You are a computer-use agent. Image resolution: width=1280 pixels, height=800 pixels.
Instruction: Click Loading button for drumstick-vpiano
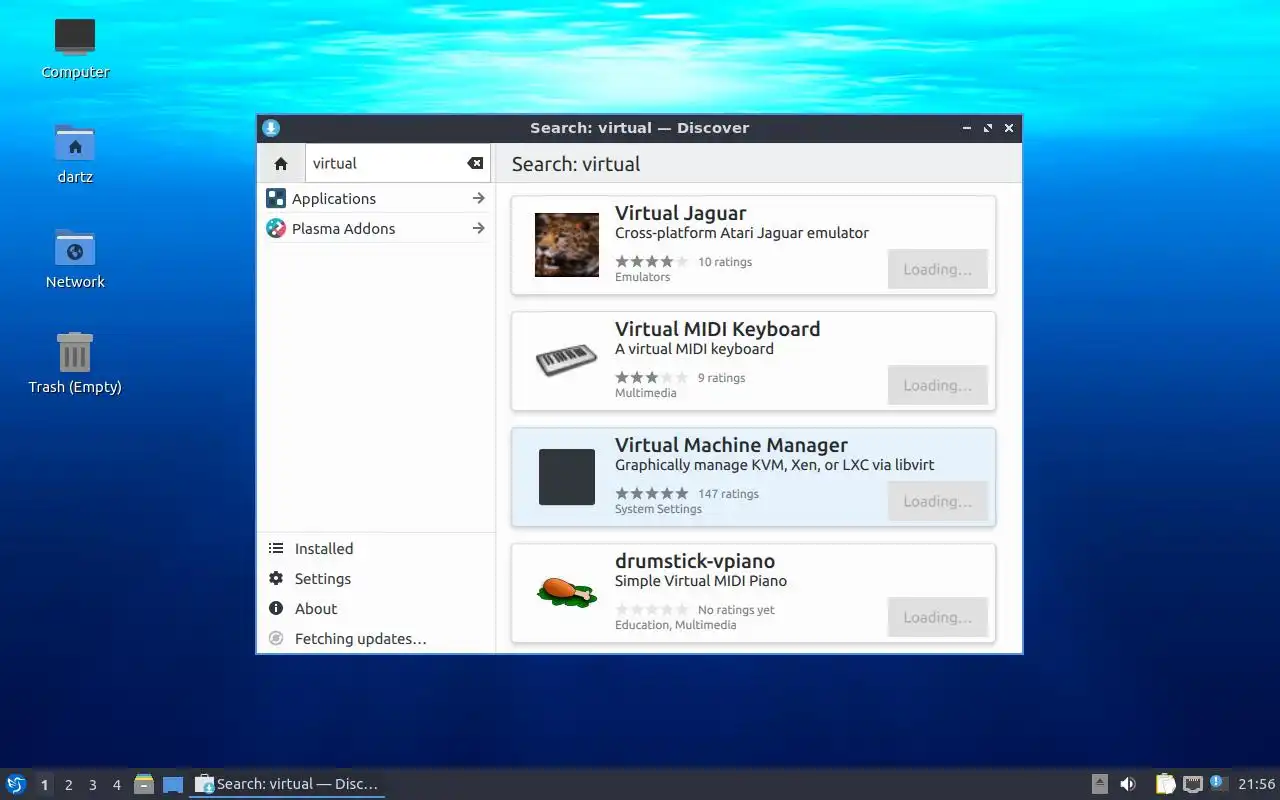click(937, 617)
